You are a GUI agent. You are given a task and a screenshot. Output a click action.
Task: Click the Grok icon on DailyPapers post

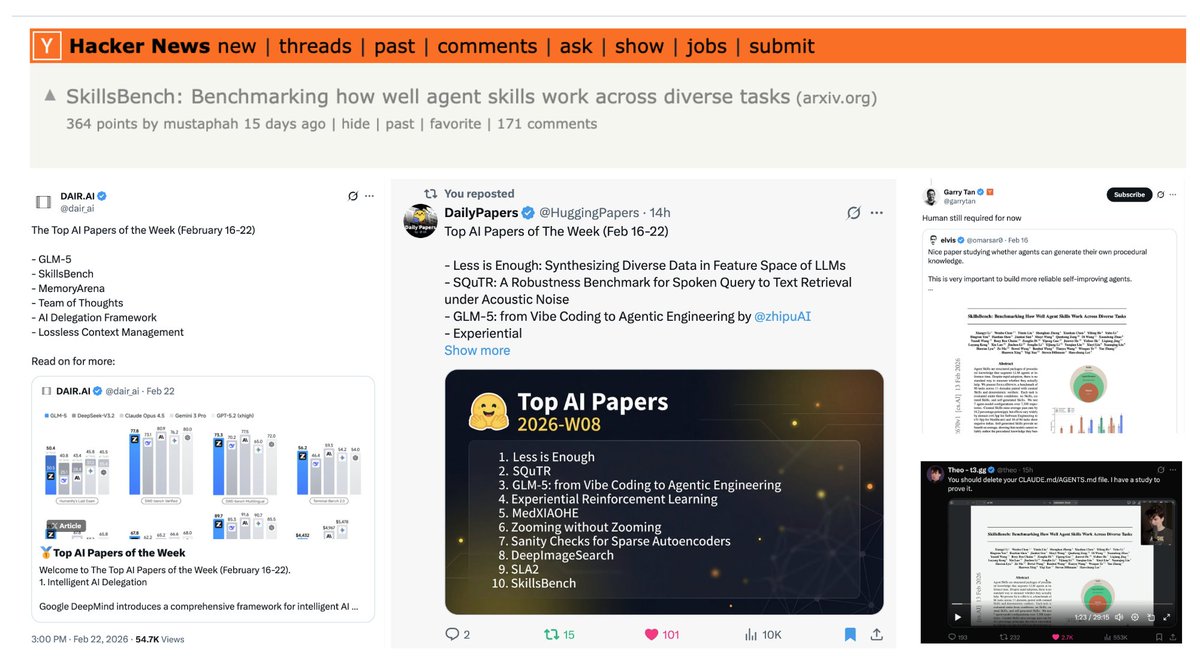point(853,213)
